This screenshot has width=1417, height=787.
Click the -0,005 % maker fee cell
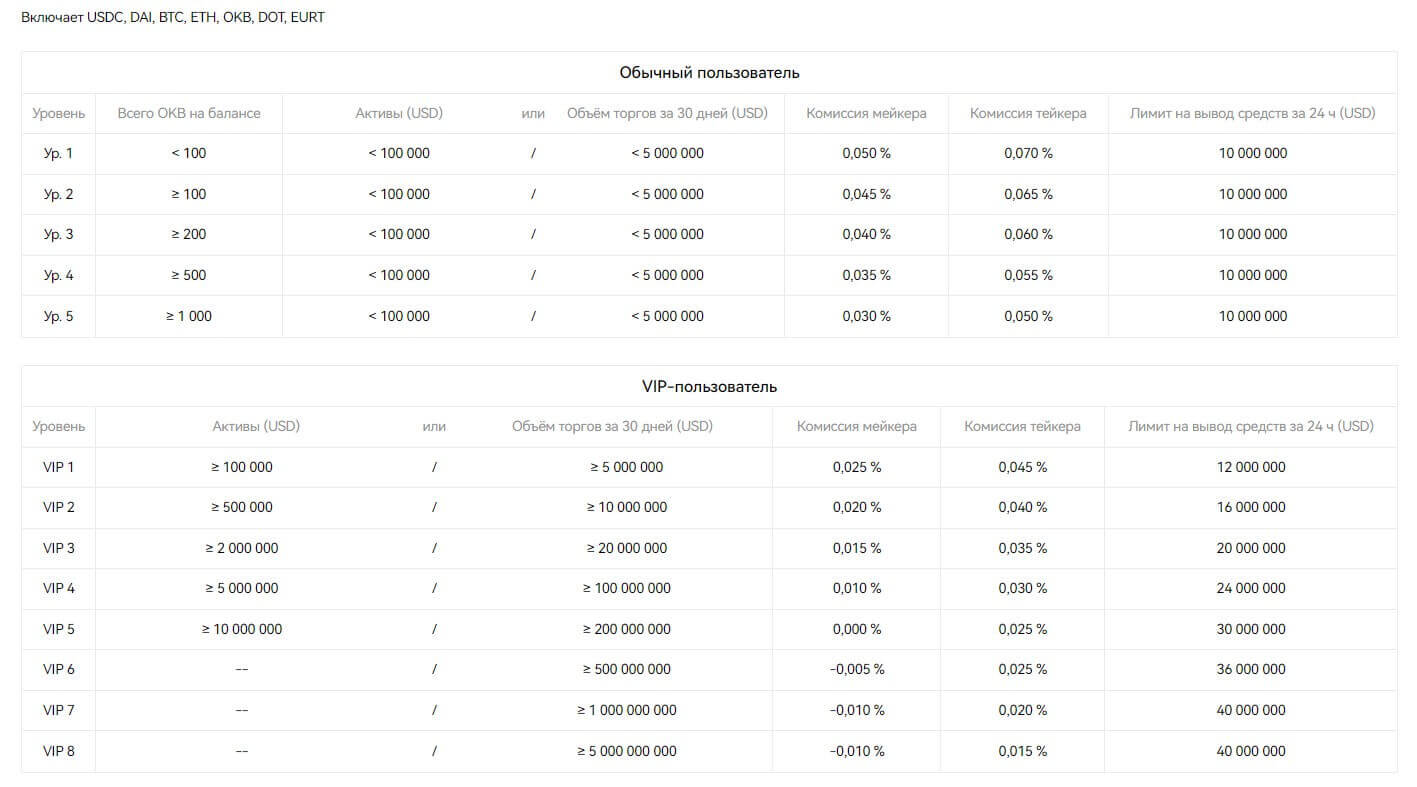(857, 669)
